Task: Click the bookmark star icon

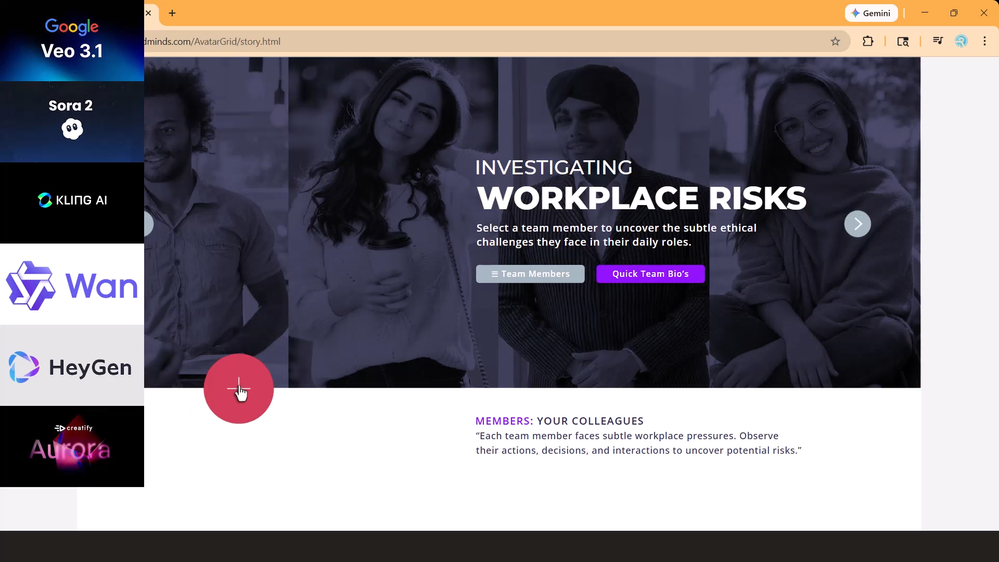Action: point(835,41)
